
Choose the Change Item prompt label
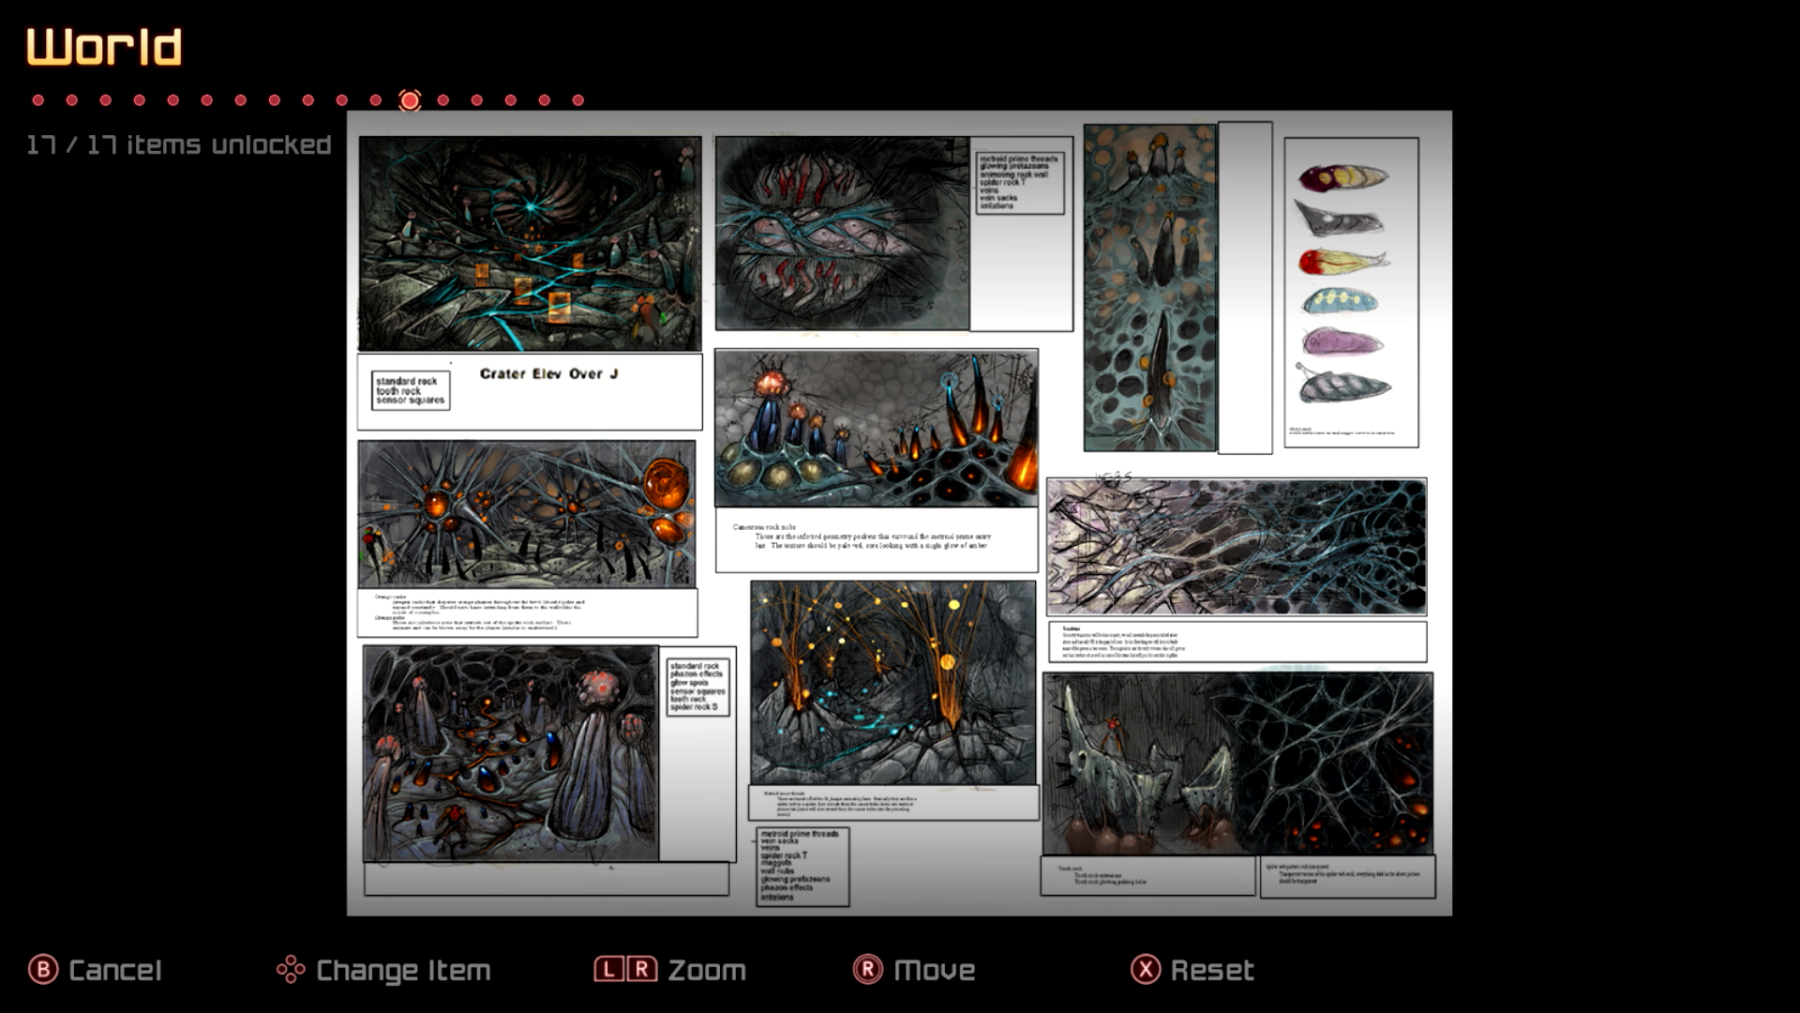tap(403, 970)
